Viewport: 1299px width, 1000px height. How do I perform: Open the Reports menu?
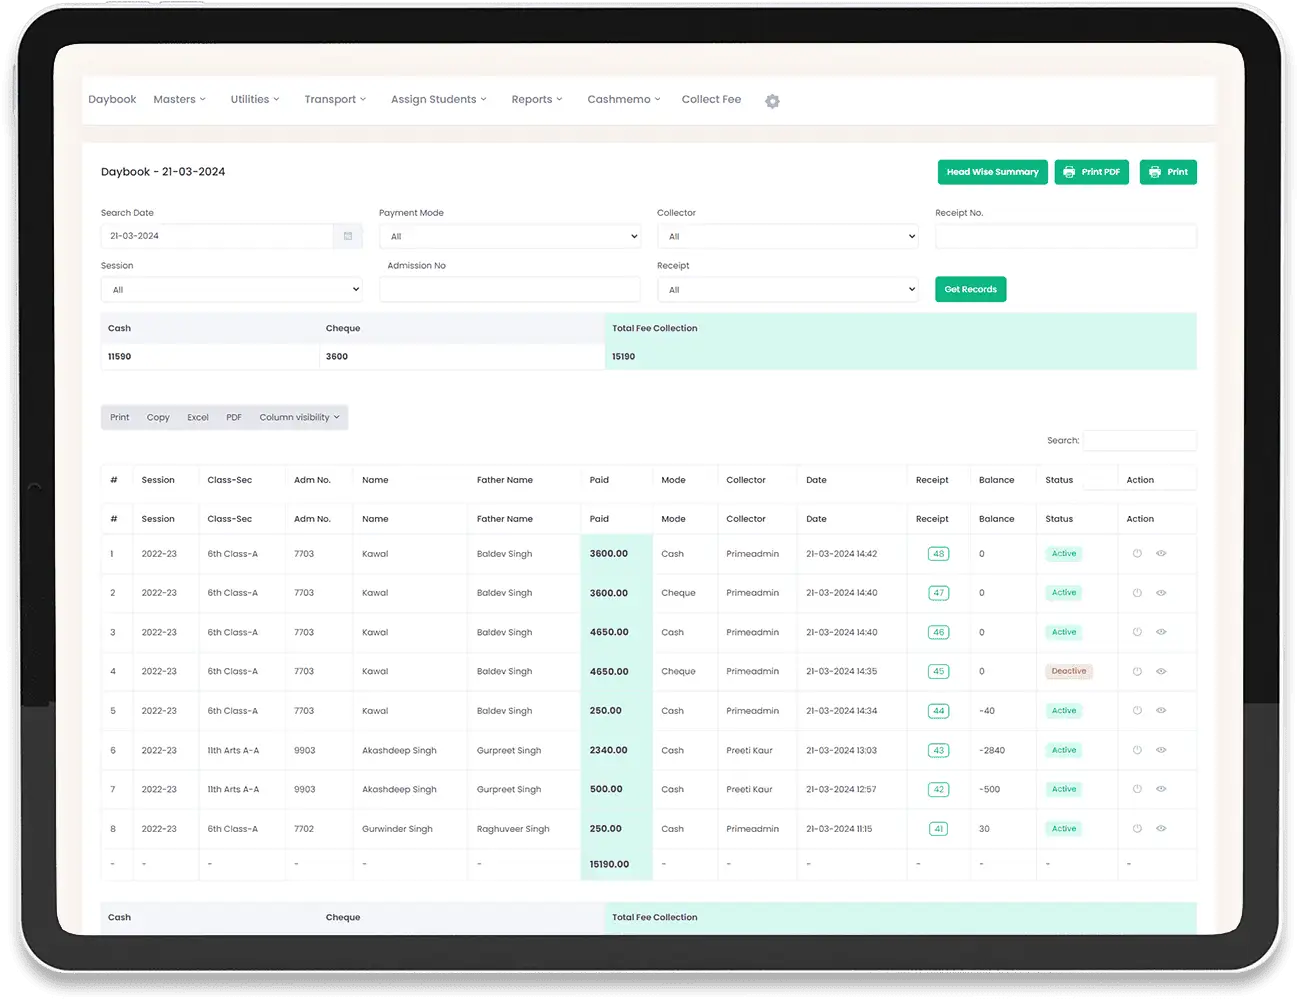point(536,99)
